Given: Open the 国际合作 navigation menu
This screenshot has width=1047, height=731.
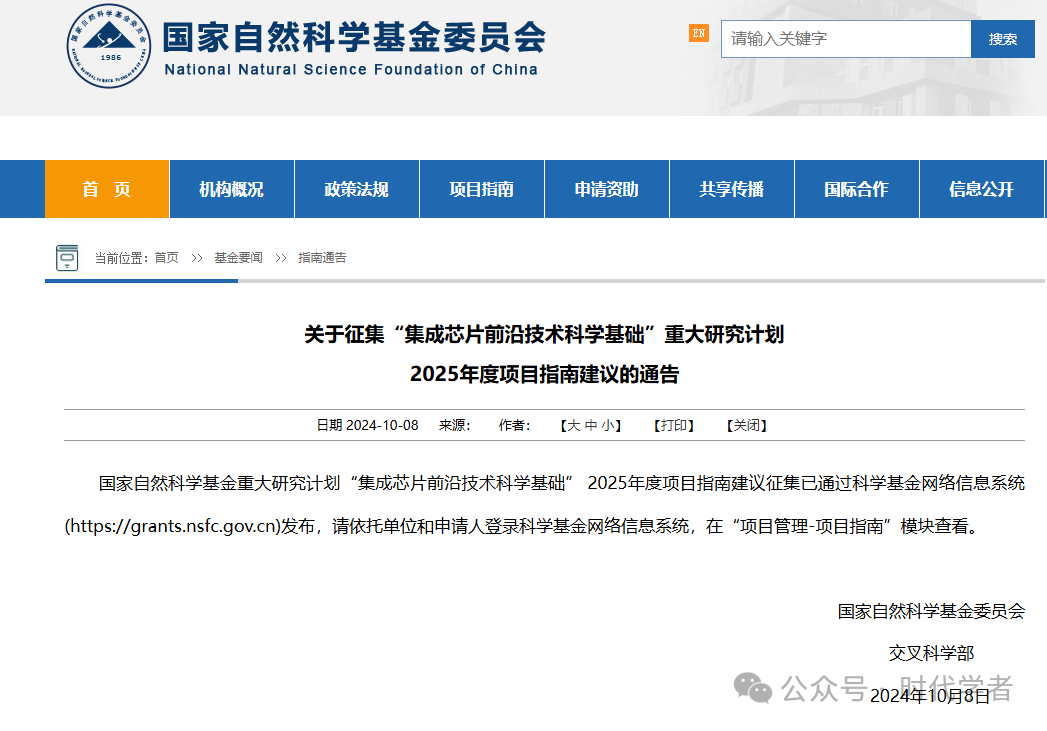Looking at the screenshot, I should click(x=857, y=189).
